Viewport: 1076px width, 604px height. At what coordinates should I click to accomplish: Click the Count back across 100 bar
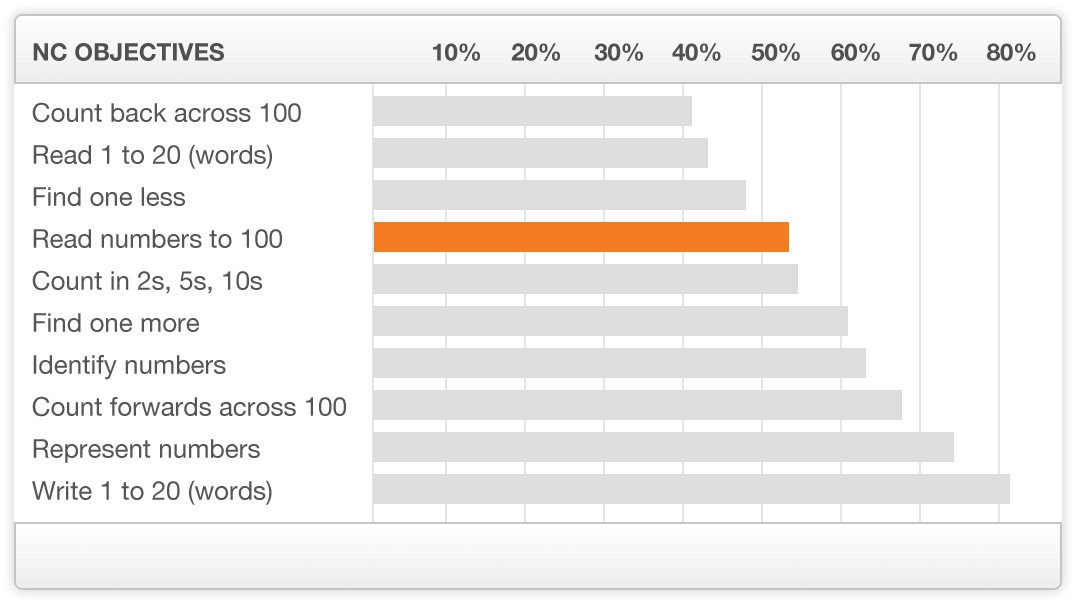pyautogui.click(x=533, y=111)
